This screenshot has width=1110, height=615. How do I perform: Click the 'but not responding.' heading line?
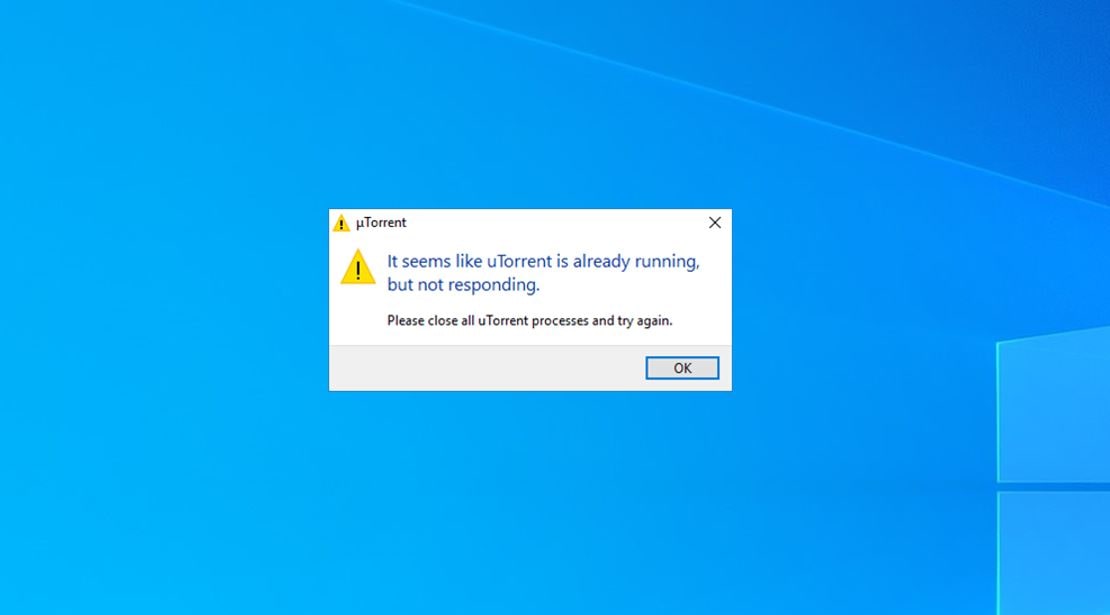463,284
